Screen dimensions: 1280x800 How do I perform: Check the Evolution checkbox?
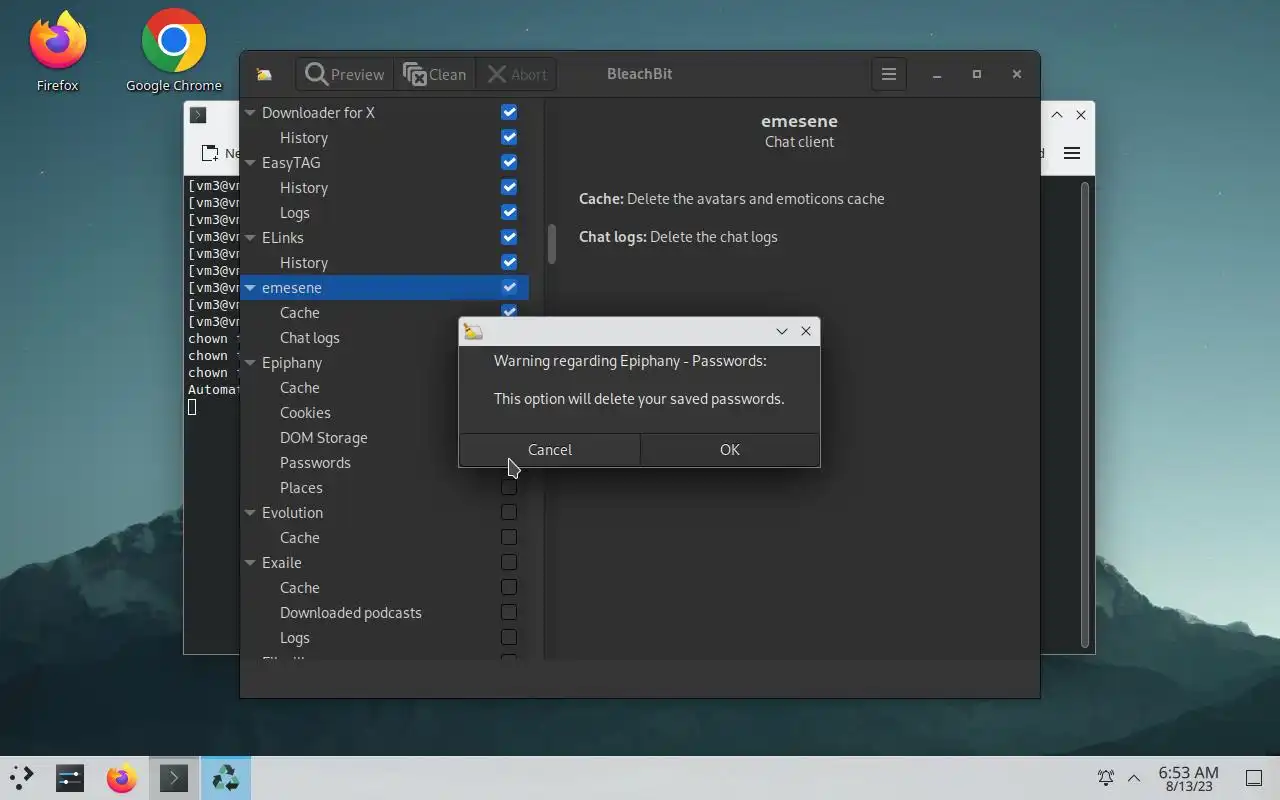pos(509,512)
